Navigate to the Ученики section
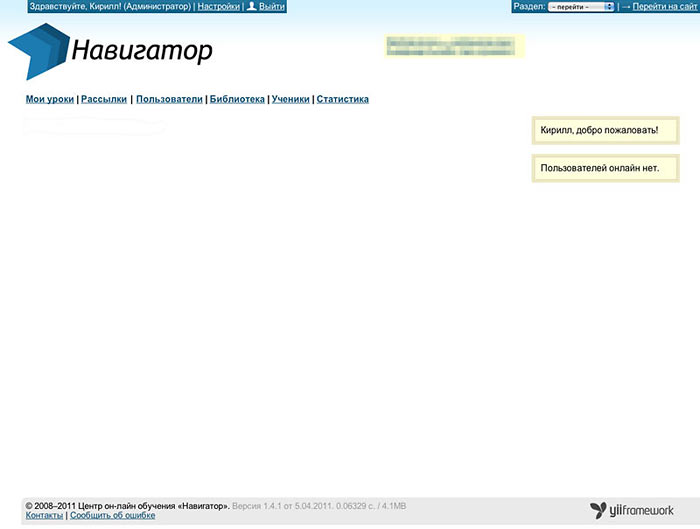The width and height of the screenshot is (700, 529). 290,99
